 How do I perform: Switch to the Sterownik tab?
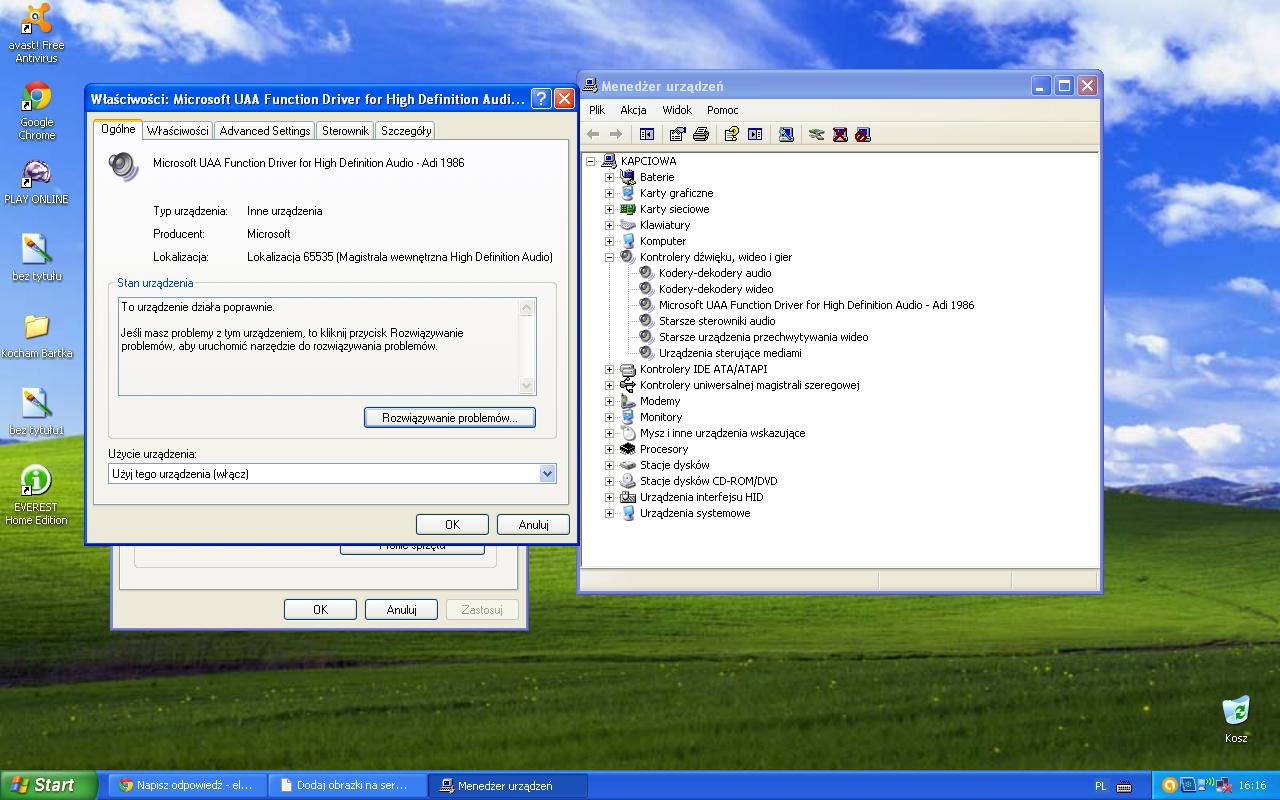346,131
